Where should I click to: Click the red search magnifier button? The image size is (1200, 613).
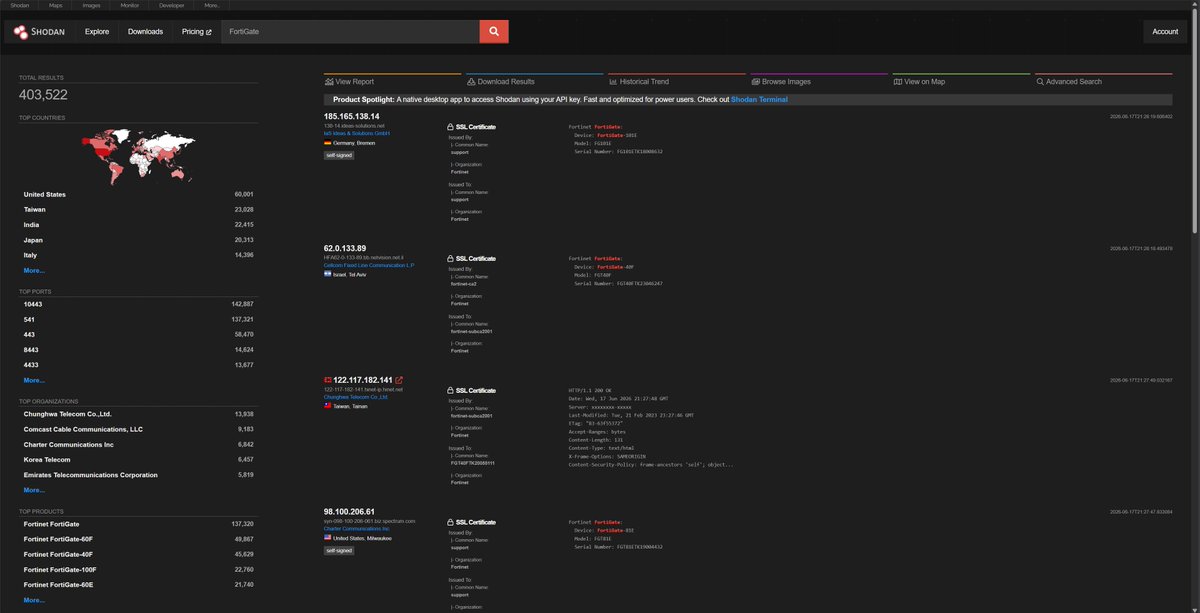[494, 31]
